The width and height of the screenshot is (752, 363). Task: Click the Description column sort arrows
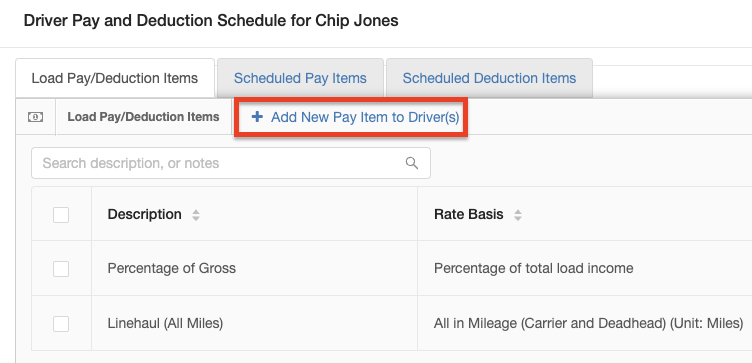tap(196, 215)
